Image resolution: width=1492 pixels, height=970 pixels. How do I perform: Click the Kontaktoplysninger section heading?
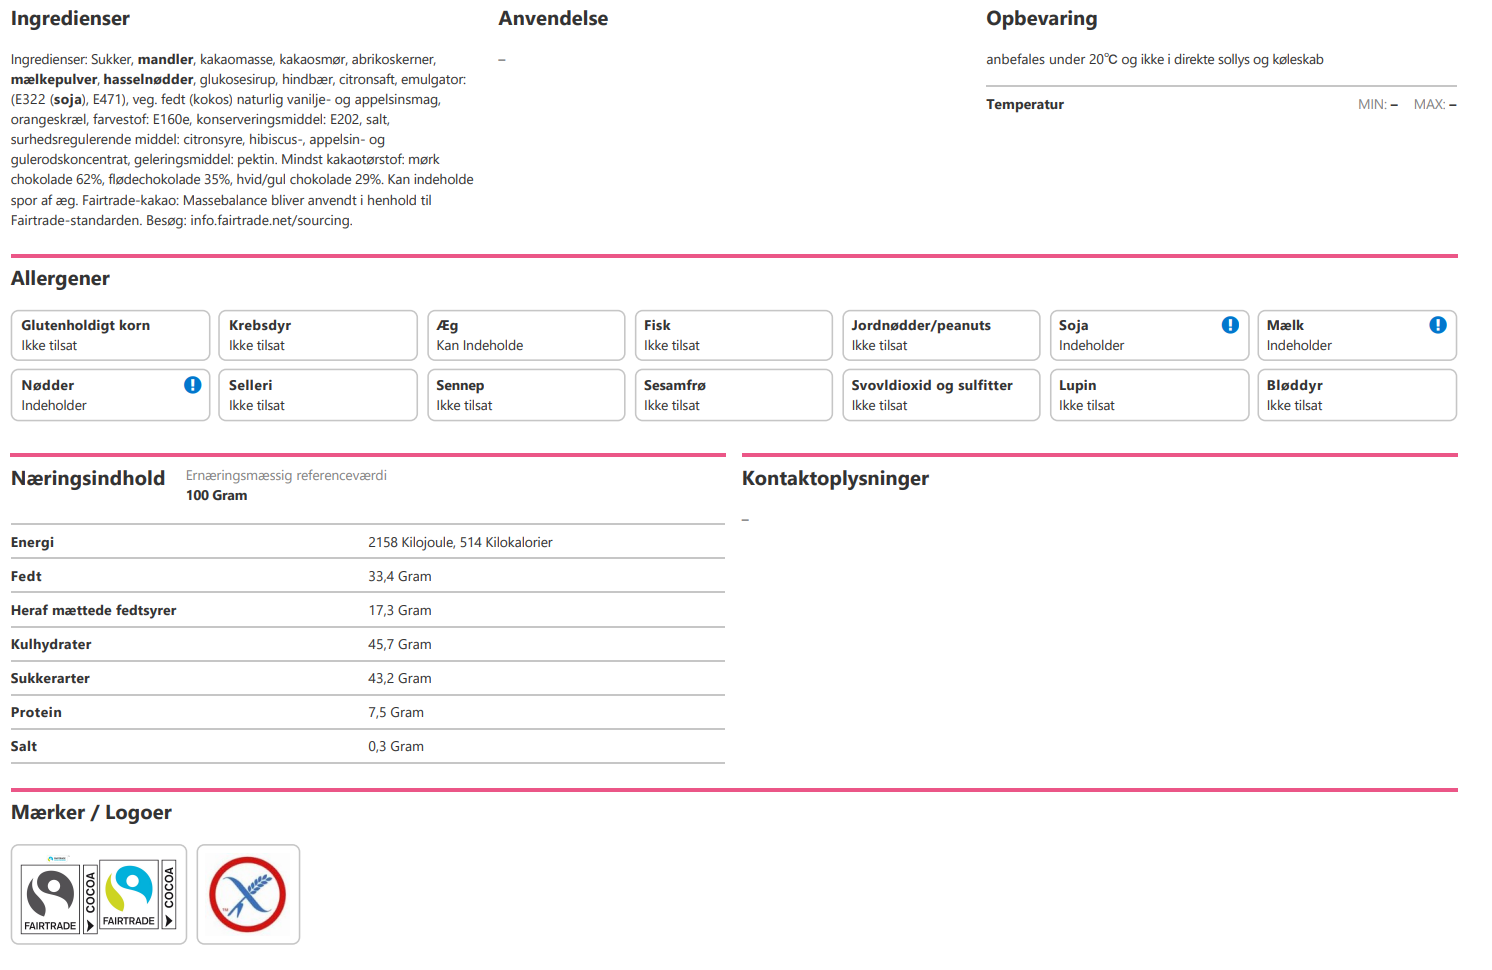[x=835, y=479]
